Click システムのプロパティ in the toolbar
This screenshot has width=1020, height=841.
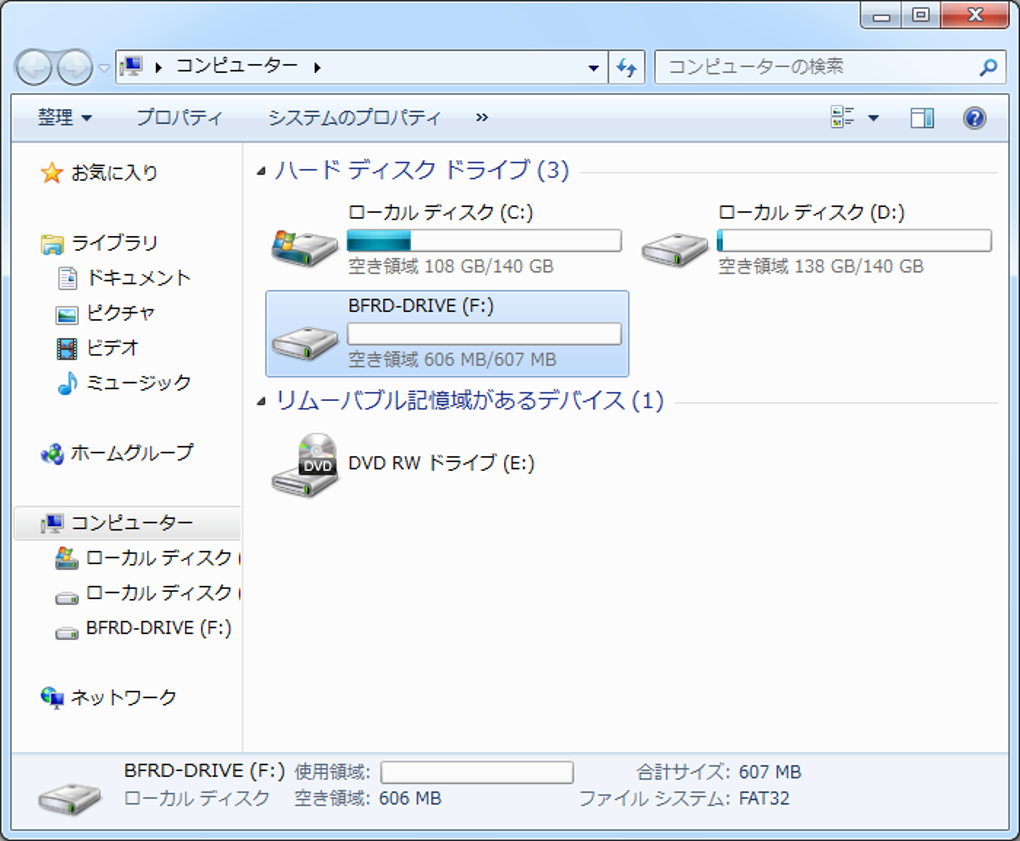pos(355,118)
